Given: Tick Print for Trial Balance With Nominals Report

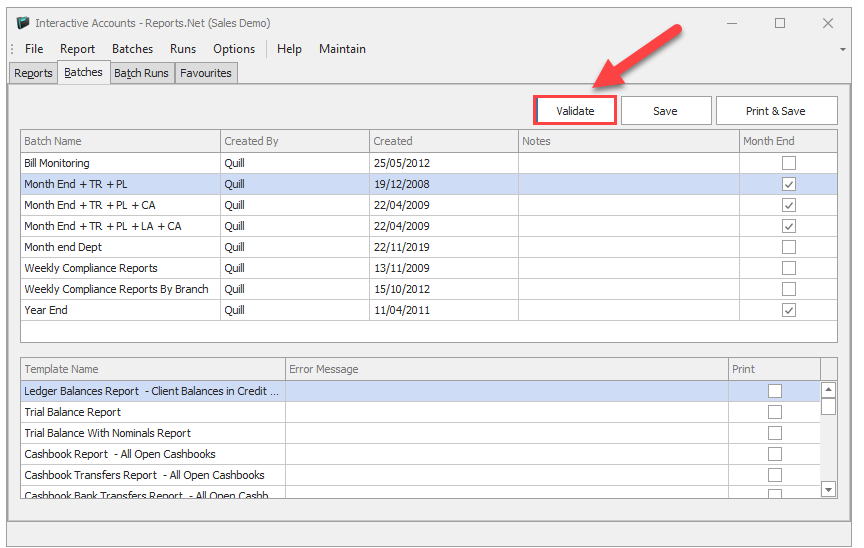Looking at the screenshot, I should (x=775, y=433).
